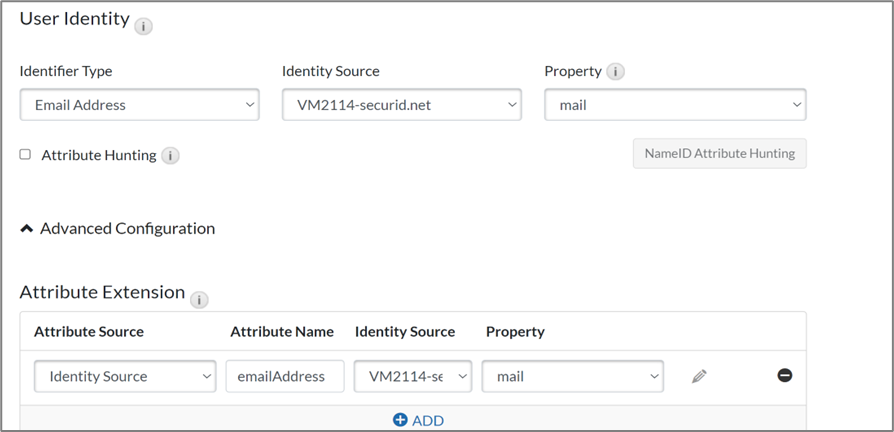Collapse the Advanced Configuration section
The height and width of the screenshot is (432, 894).
(x=27, y=229)
